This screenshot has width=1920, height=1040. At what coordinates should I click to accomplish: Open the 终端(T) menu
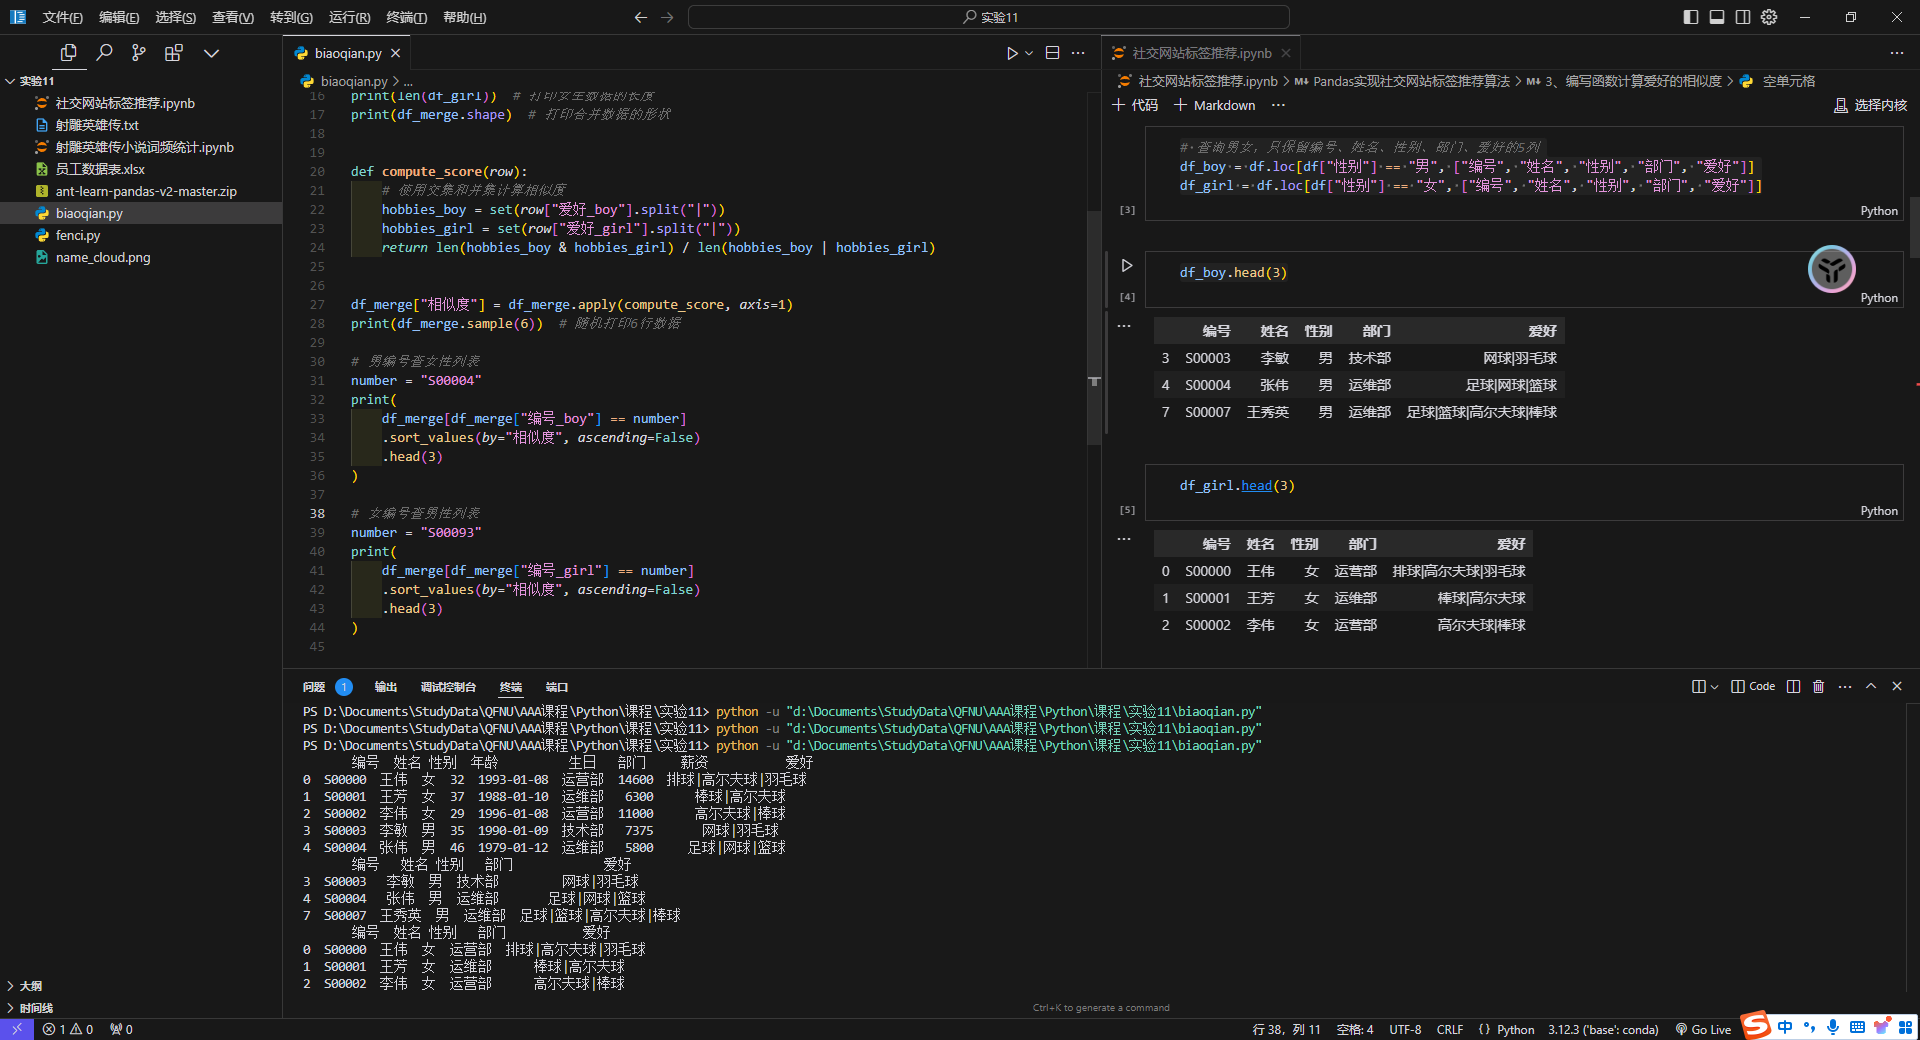(x=406, y=17)
